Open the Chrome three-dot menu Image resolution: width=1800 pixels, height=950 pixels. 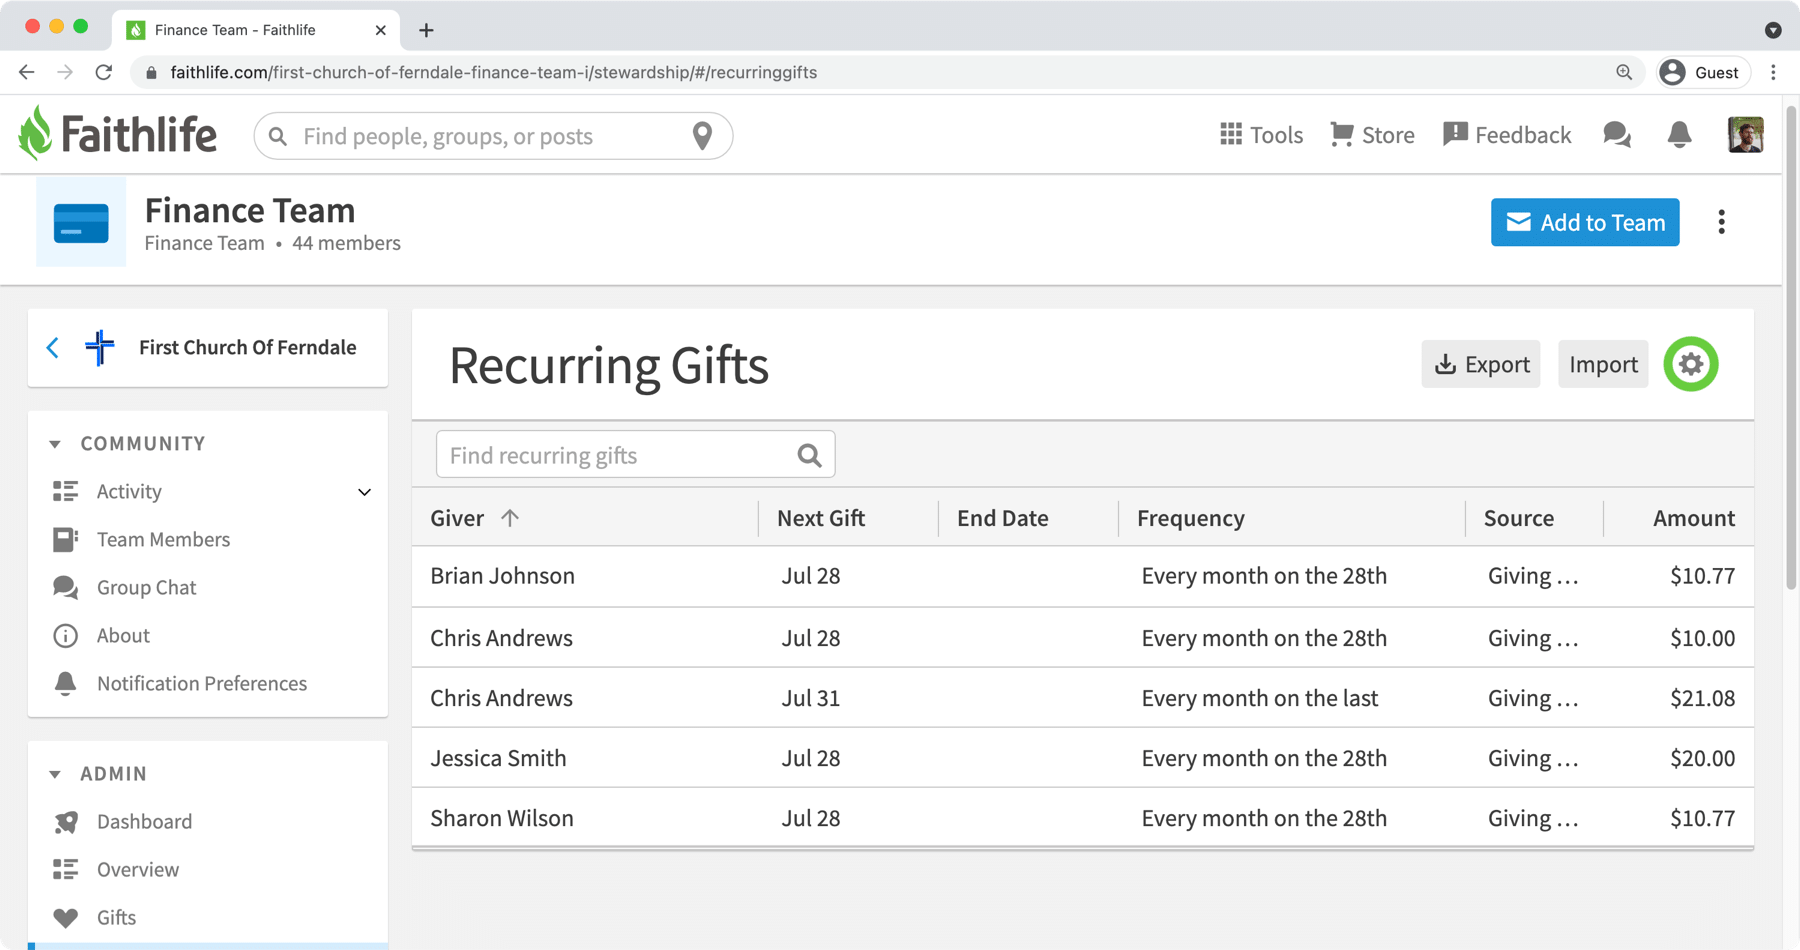(x=1774, y=72)
